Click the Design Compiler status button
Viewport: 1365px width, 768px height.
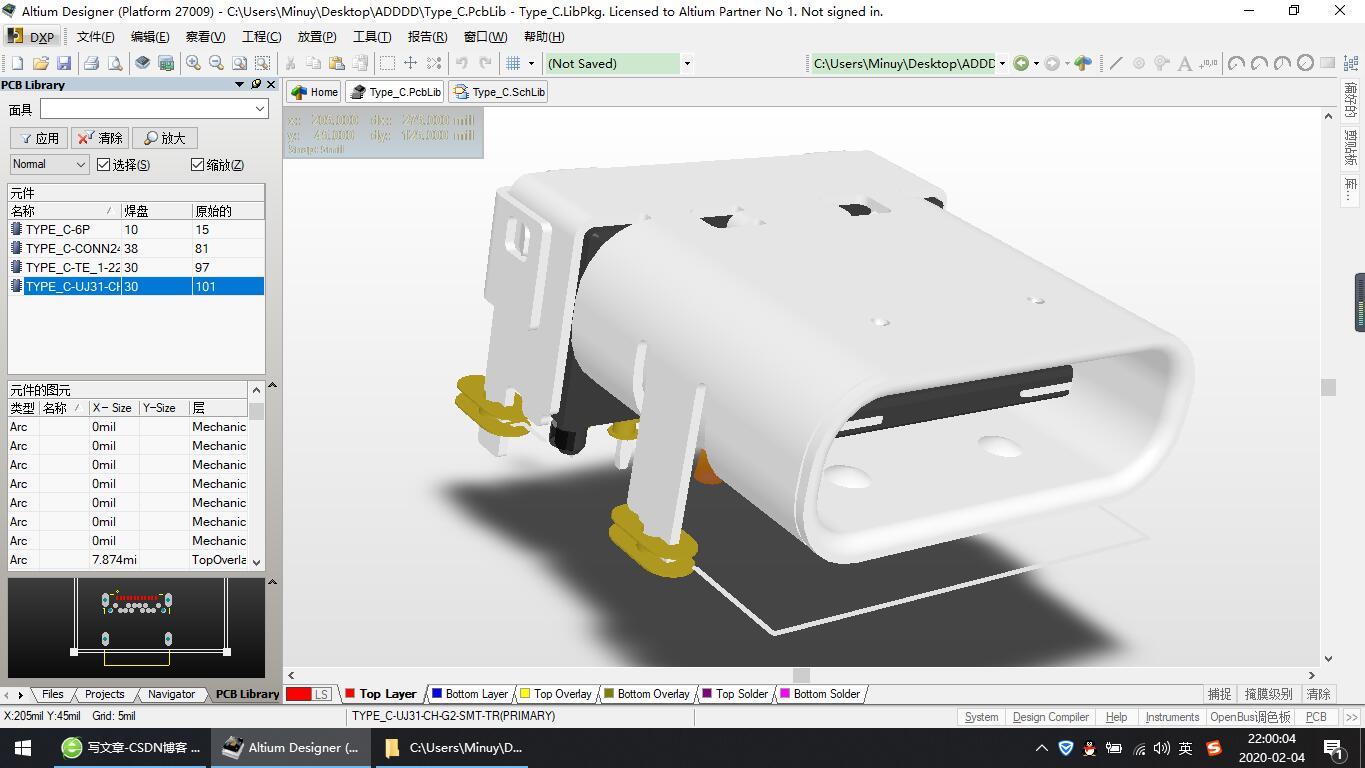(x=1050, y=717)
